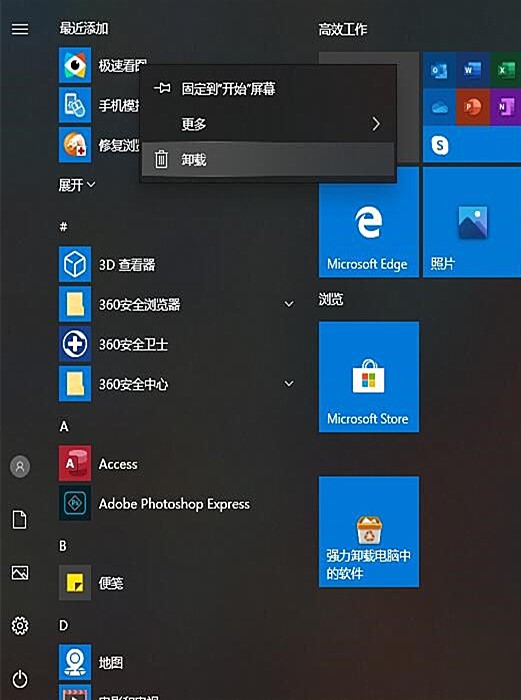Open the Skype tile
This screenshot has height=700, width=521.
(x=472, y=144)
